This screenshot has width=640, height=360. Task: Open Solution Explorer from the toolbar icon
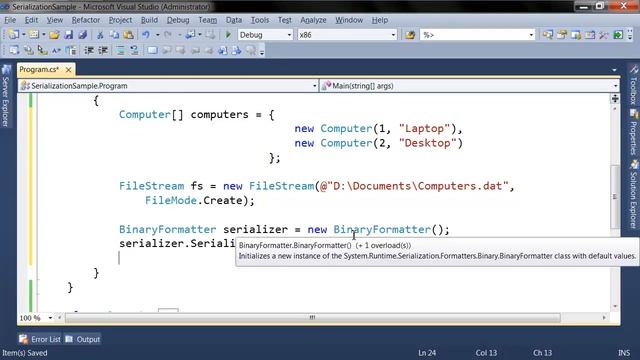tap(548, 35)
